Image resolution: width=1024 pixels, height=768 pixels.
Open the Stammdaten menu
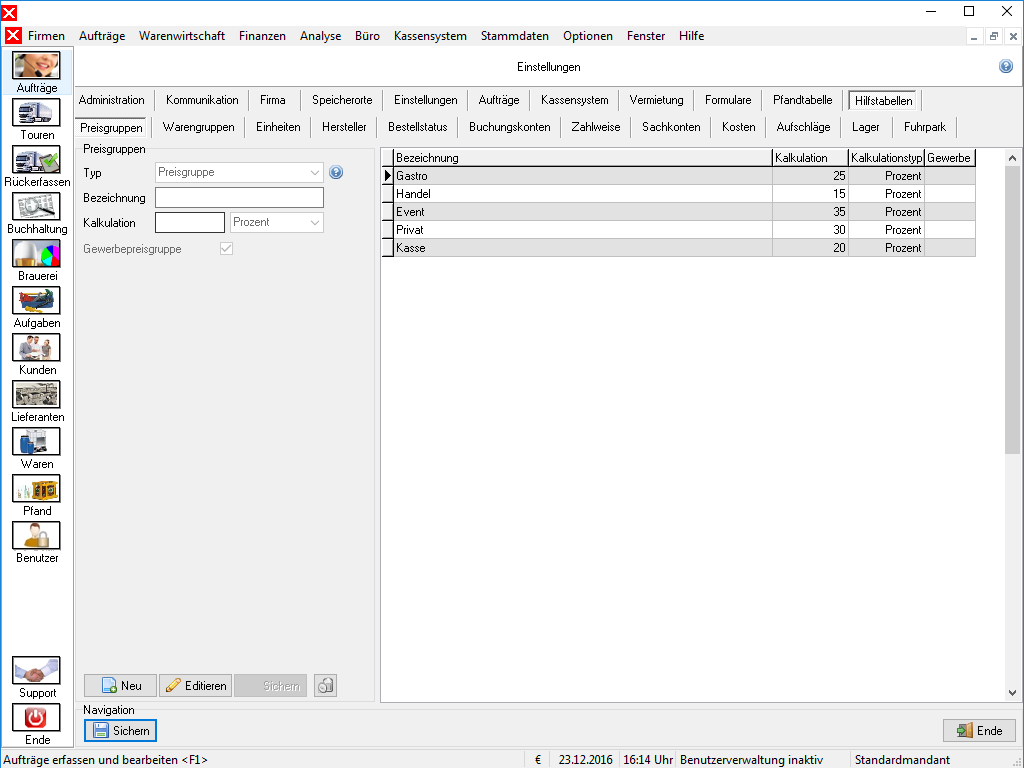(515, 36)
